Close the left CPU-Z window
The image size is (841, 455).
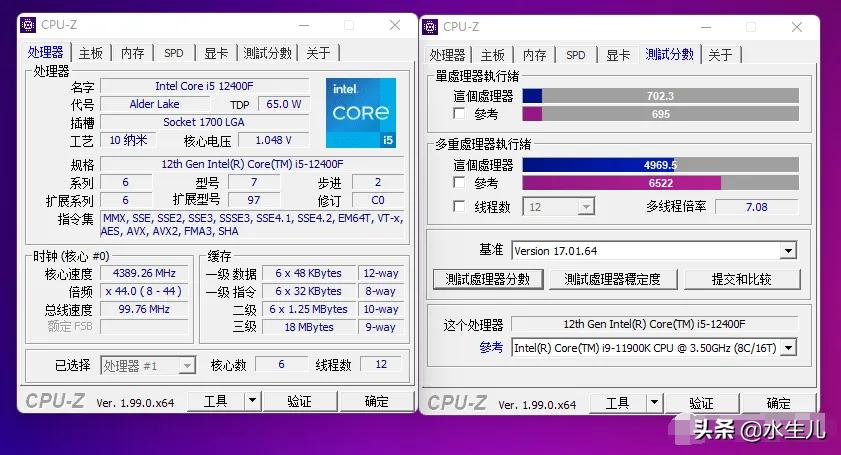tap(395, 25)
